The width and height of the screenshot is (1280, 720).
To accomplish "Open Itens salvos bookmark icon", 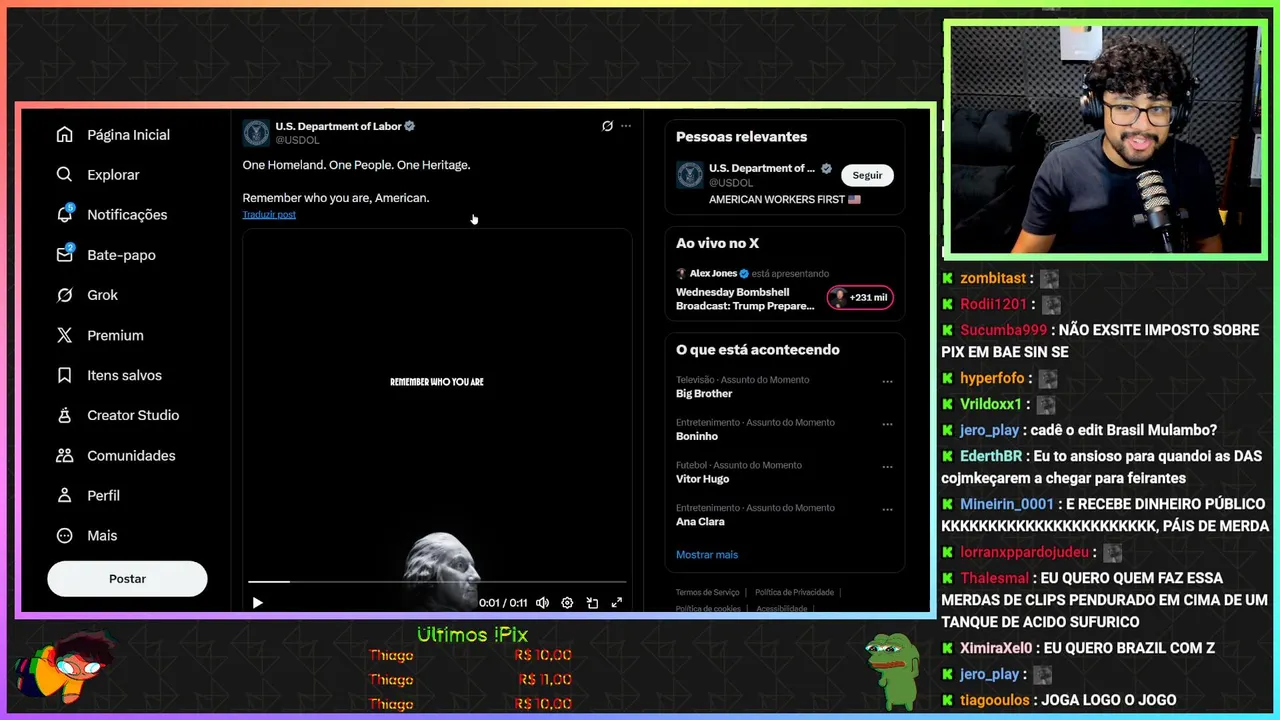I will (x=65, y=375).
